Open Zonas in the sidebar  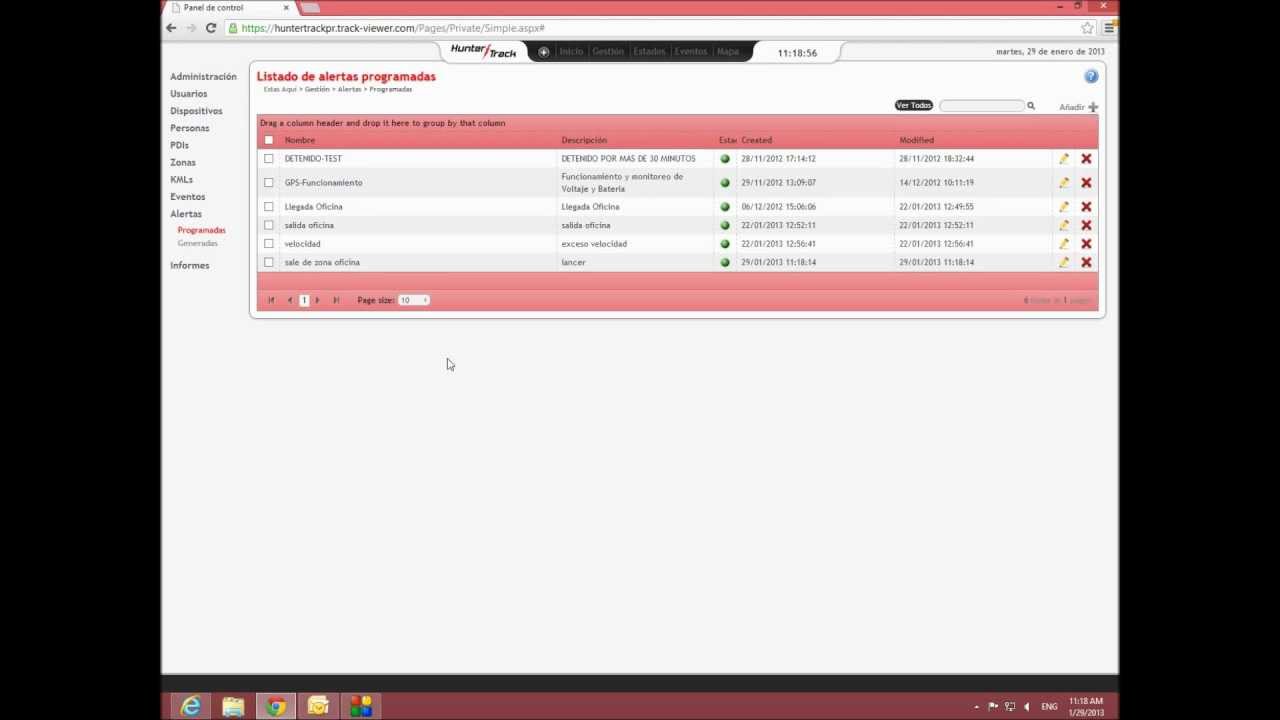[x=183, y=162]
